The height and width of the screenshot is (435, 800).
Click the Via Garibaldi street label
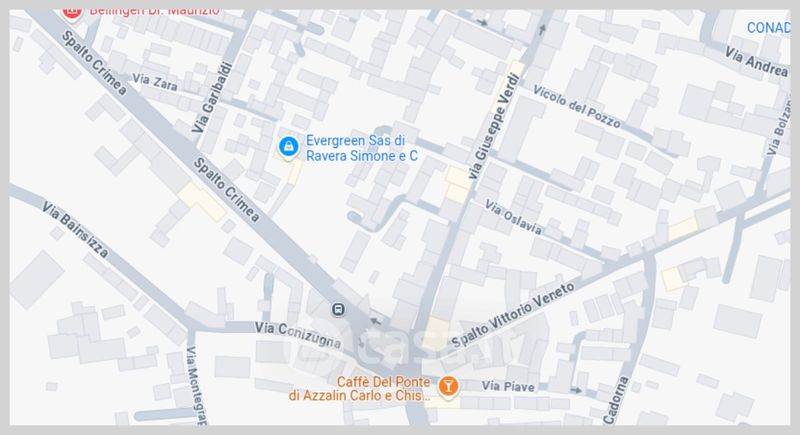[212, 98]
